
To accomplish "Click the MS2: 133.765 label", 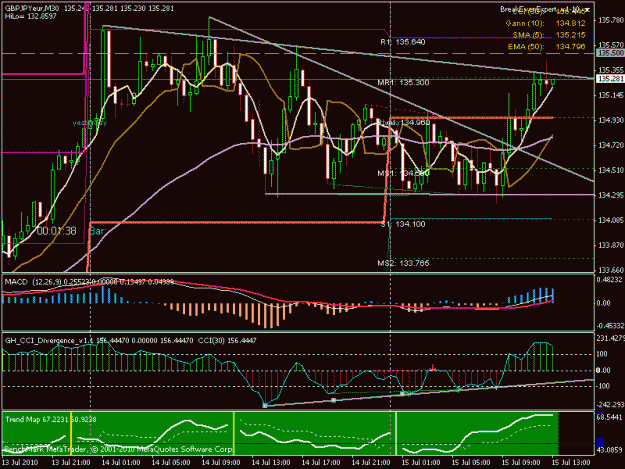I will point(403,263).
